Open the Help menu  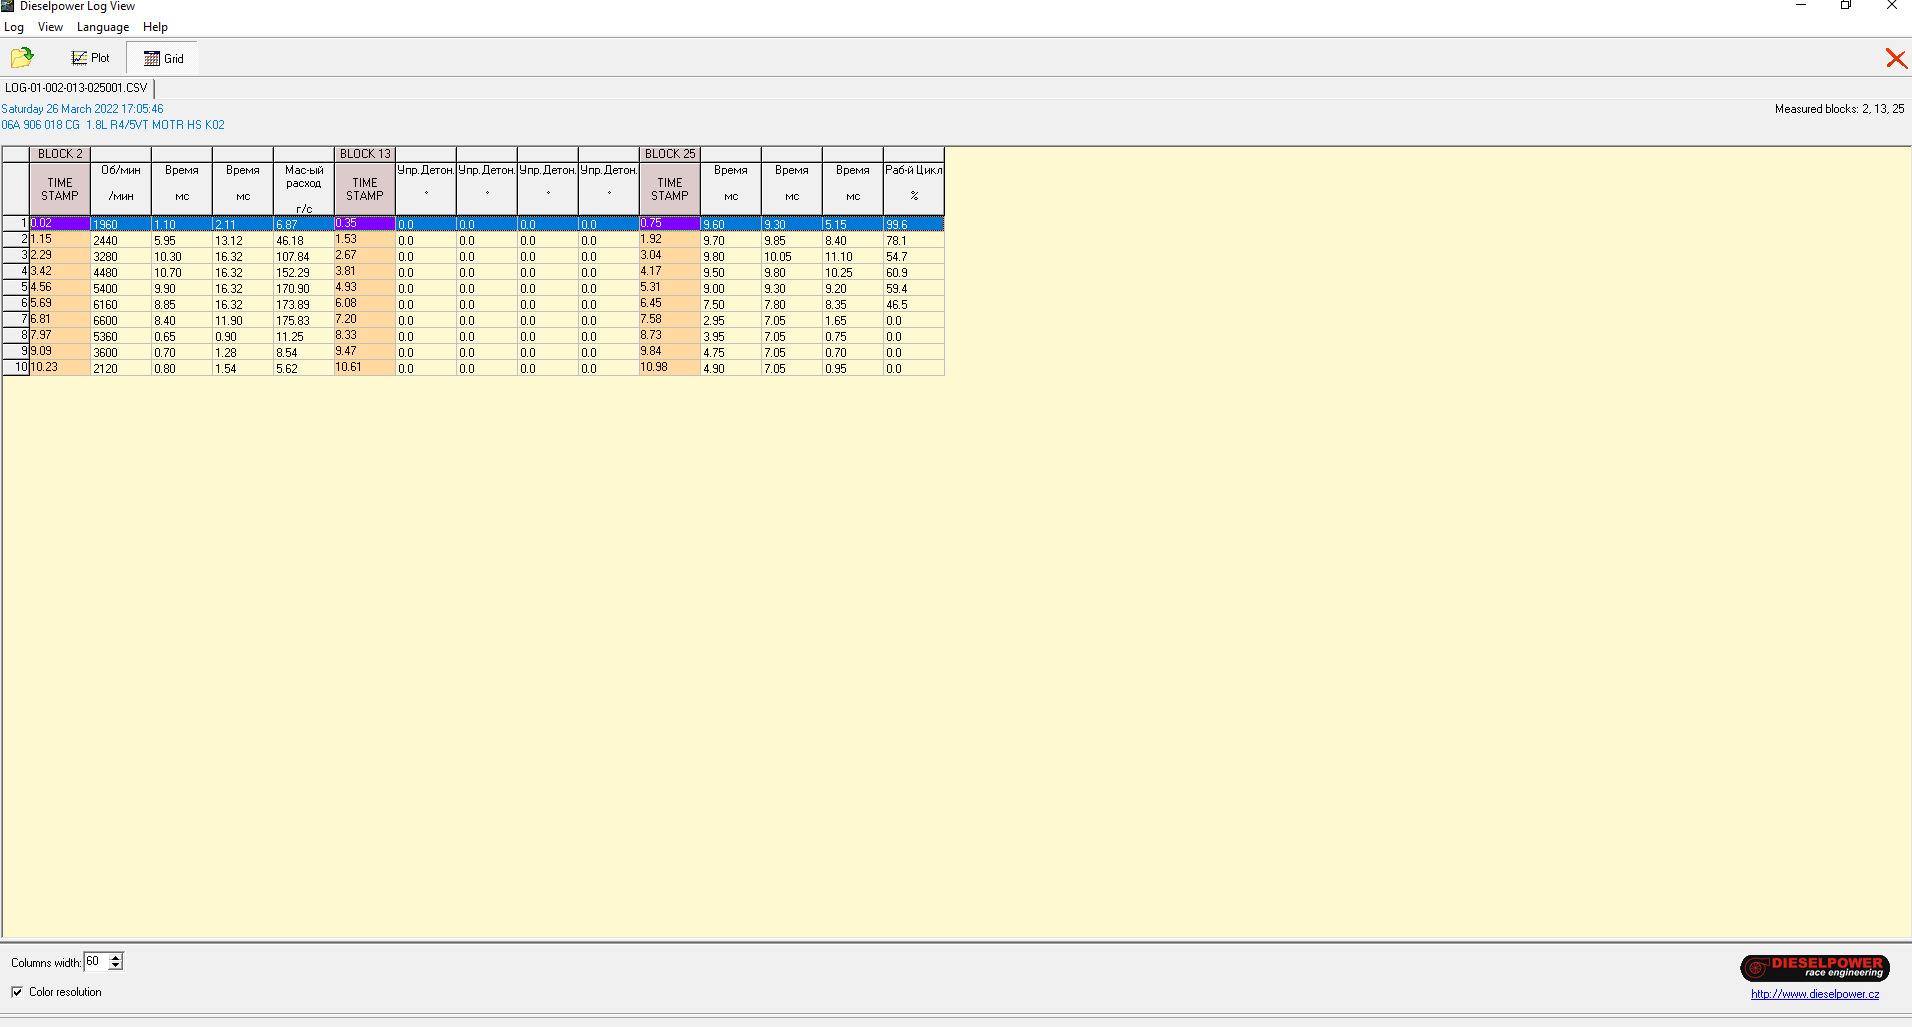[x=155, y=27]
